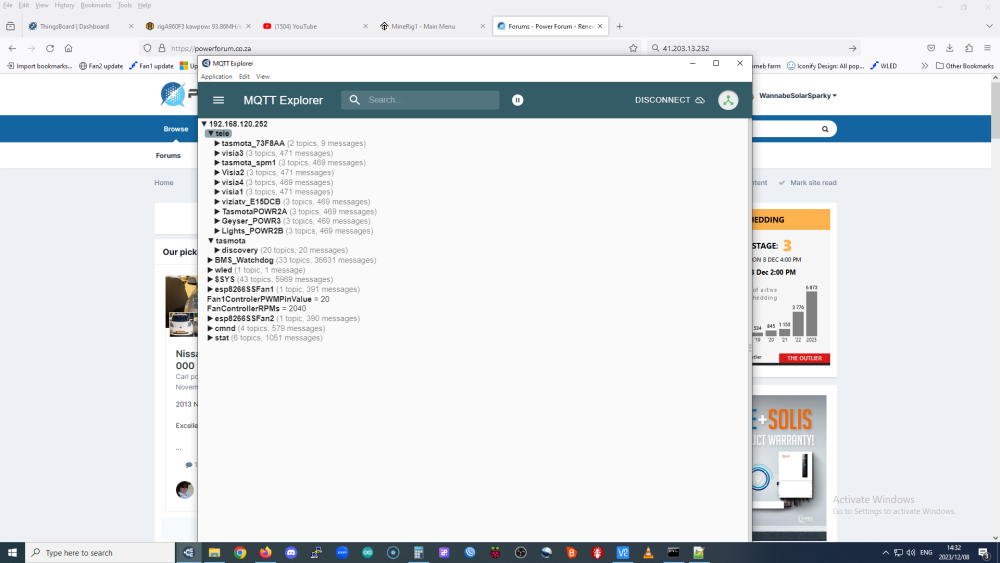Expand the BMS_Watchdog topic
Image resolution: width=1000 pixels, height=563 pixels.
coord(210,260)
